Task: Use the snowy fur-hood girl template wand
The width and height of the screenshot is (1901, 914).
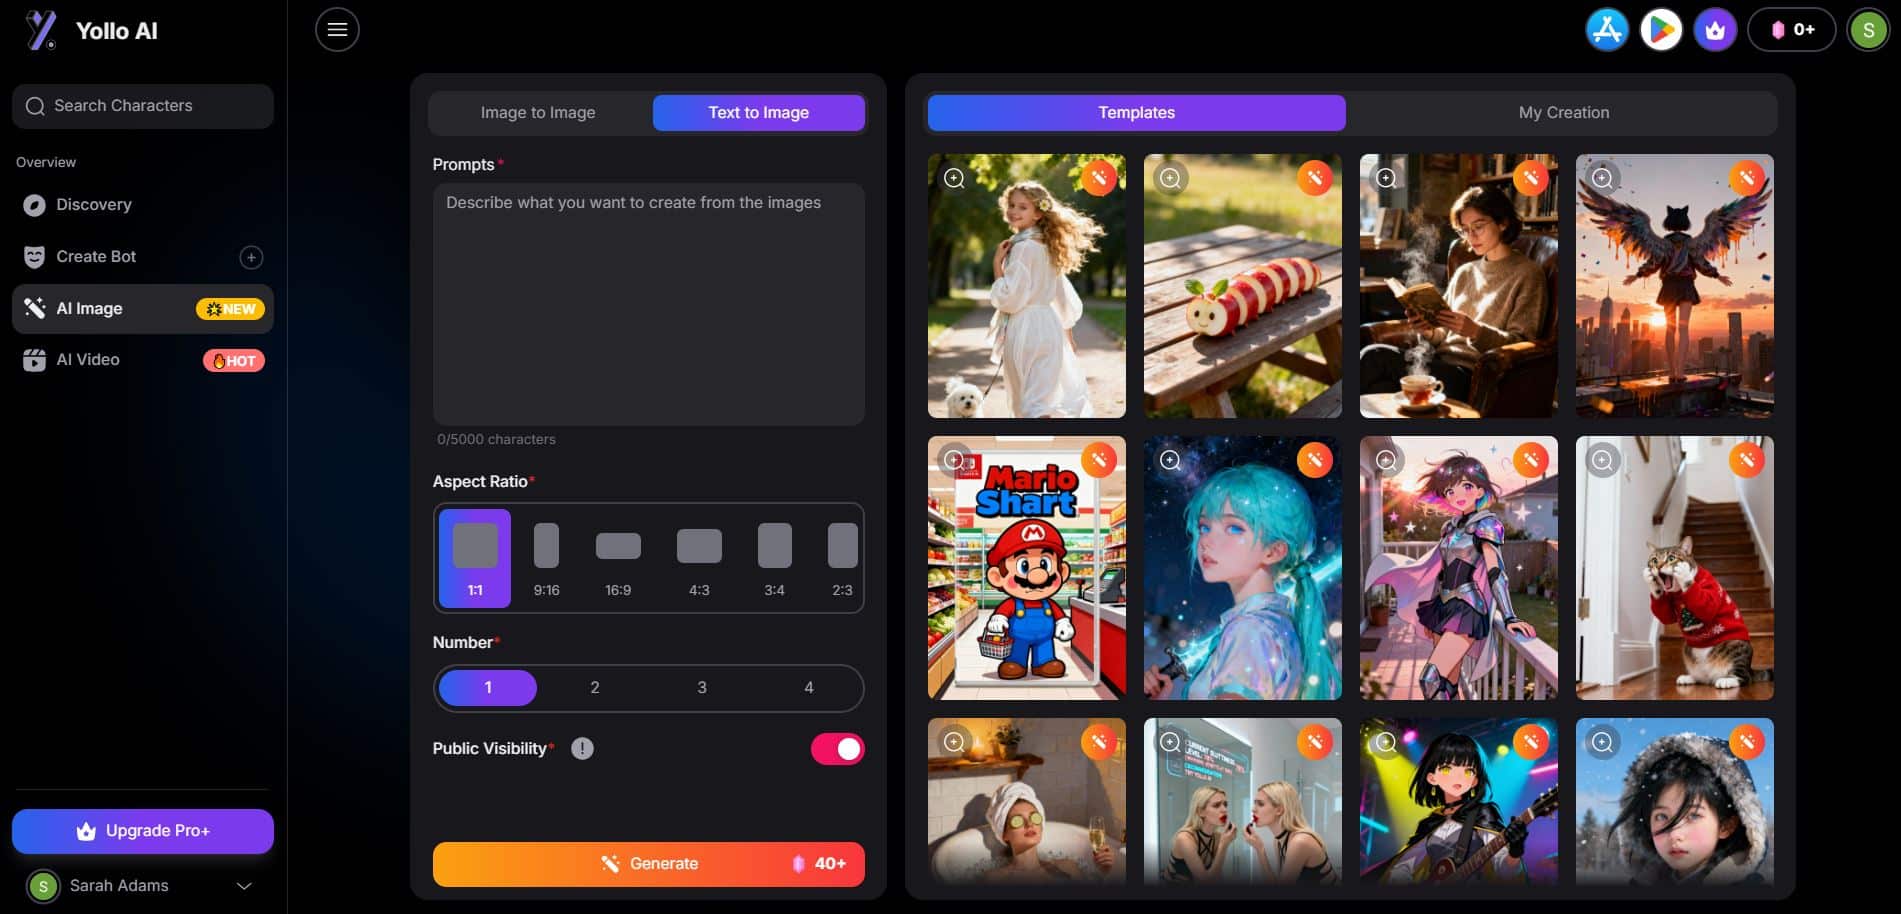Action: pyautogui.click(x=1747, y=742)
